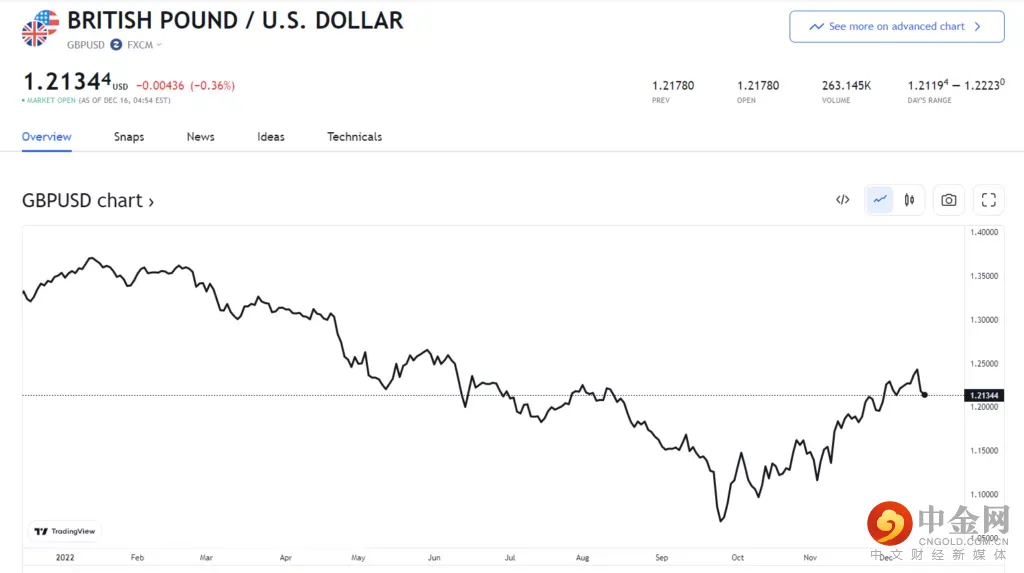
Task: Switch to candlestick chart view
Action: [x=909, y=200]
